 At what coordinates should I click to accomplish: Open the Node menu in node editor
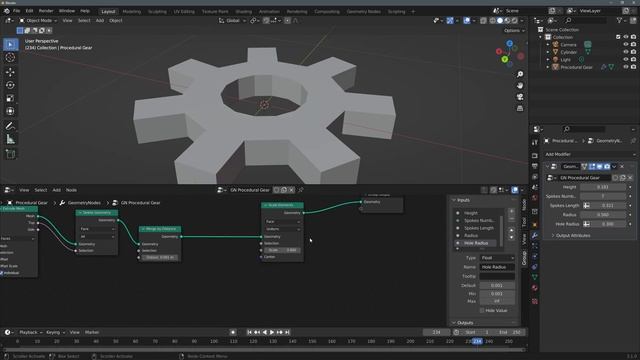pyautogui.click(x=71, y=190)
